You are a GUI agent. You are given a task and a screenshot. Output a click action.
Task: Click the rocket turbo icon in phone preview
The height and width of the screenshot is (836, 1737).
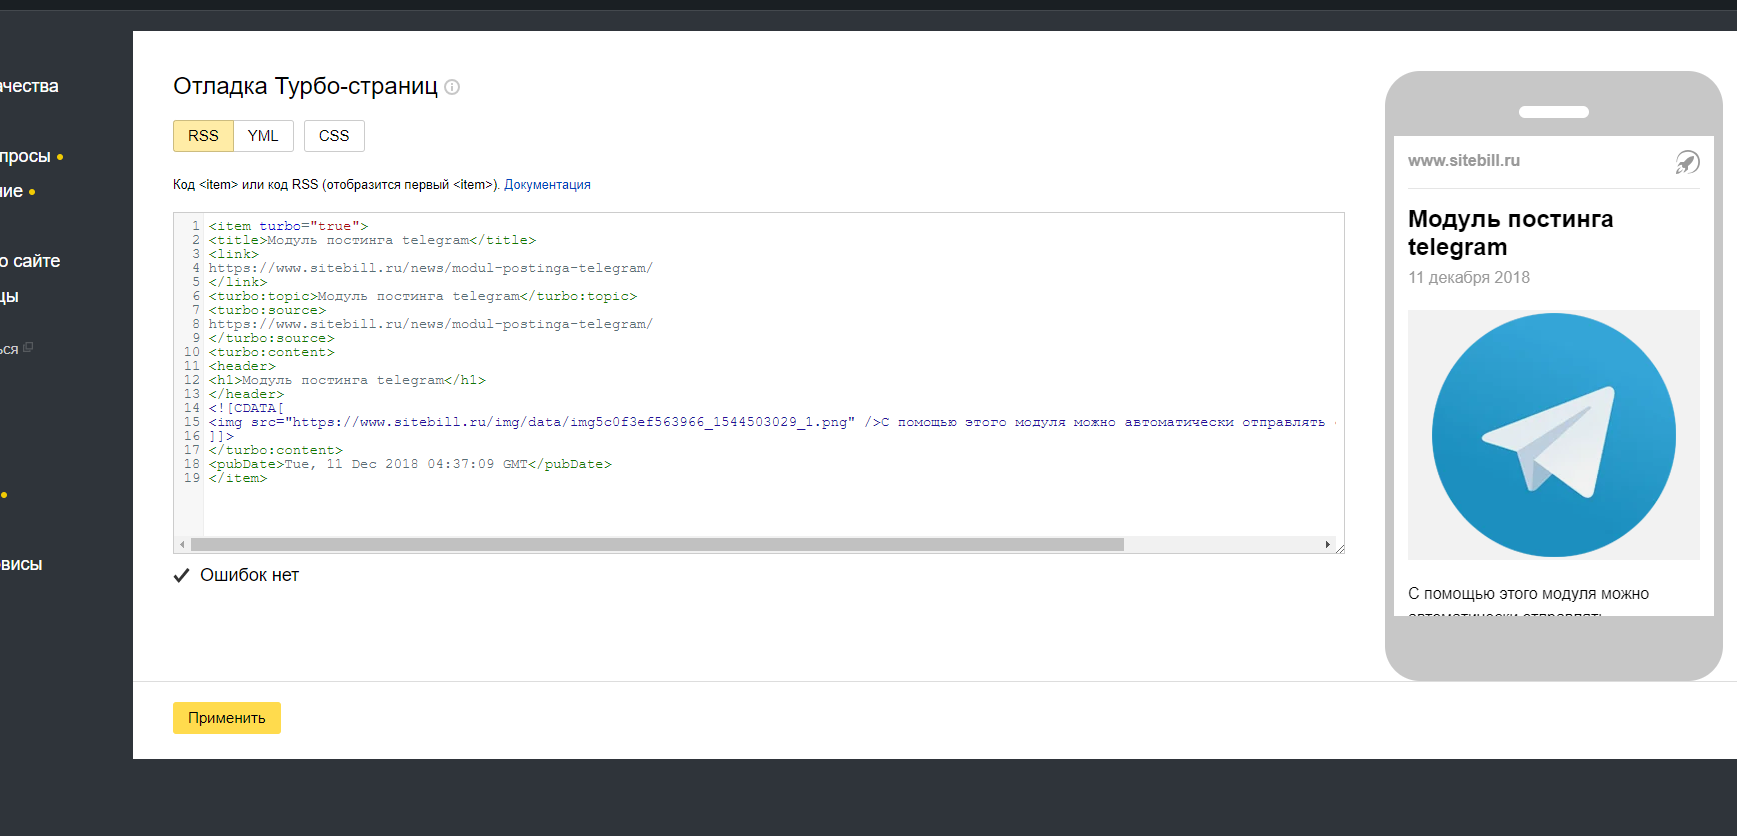point(1687,162)
